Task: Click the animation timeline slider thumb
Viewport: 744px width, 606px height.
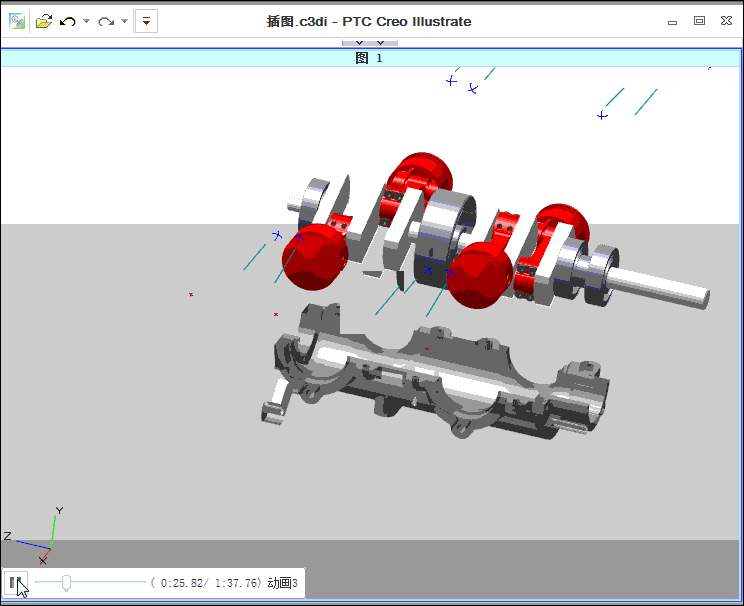Action: tap(66, 583)
